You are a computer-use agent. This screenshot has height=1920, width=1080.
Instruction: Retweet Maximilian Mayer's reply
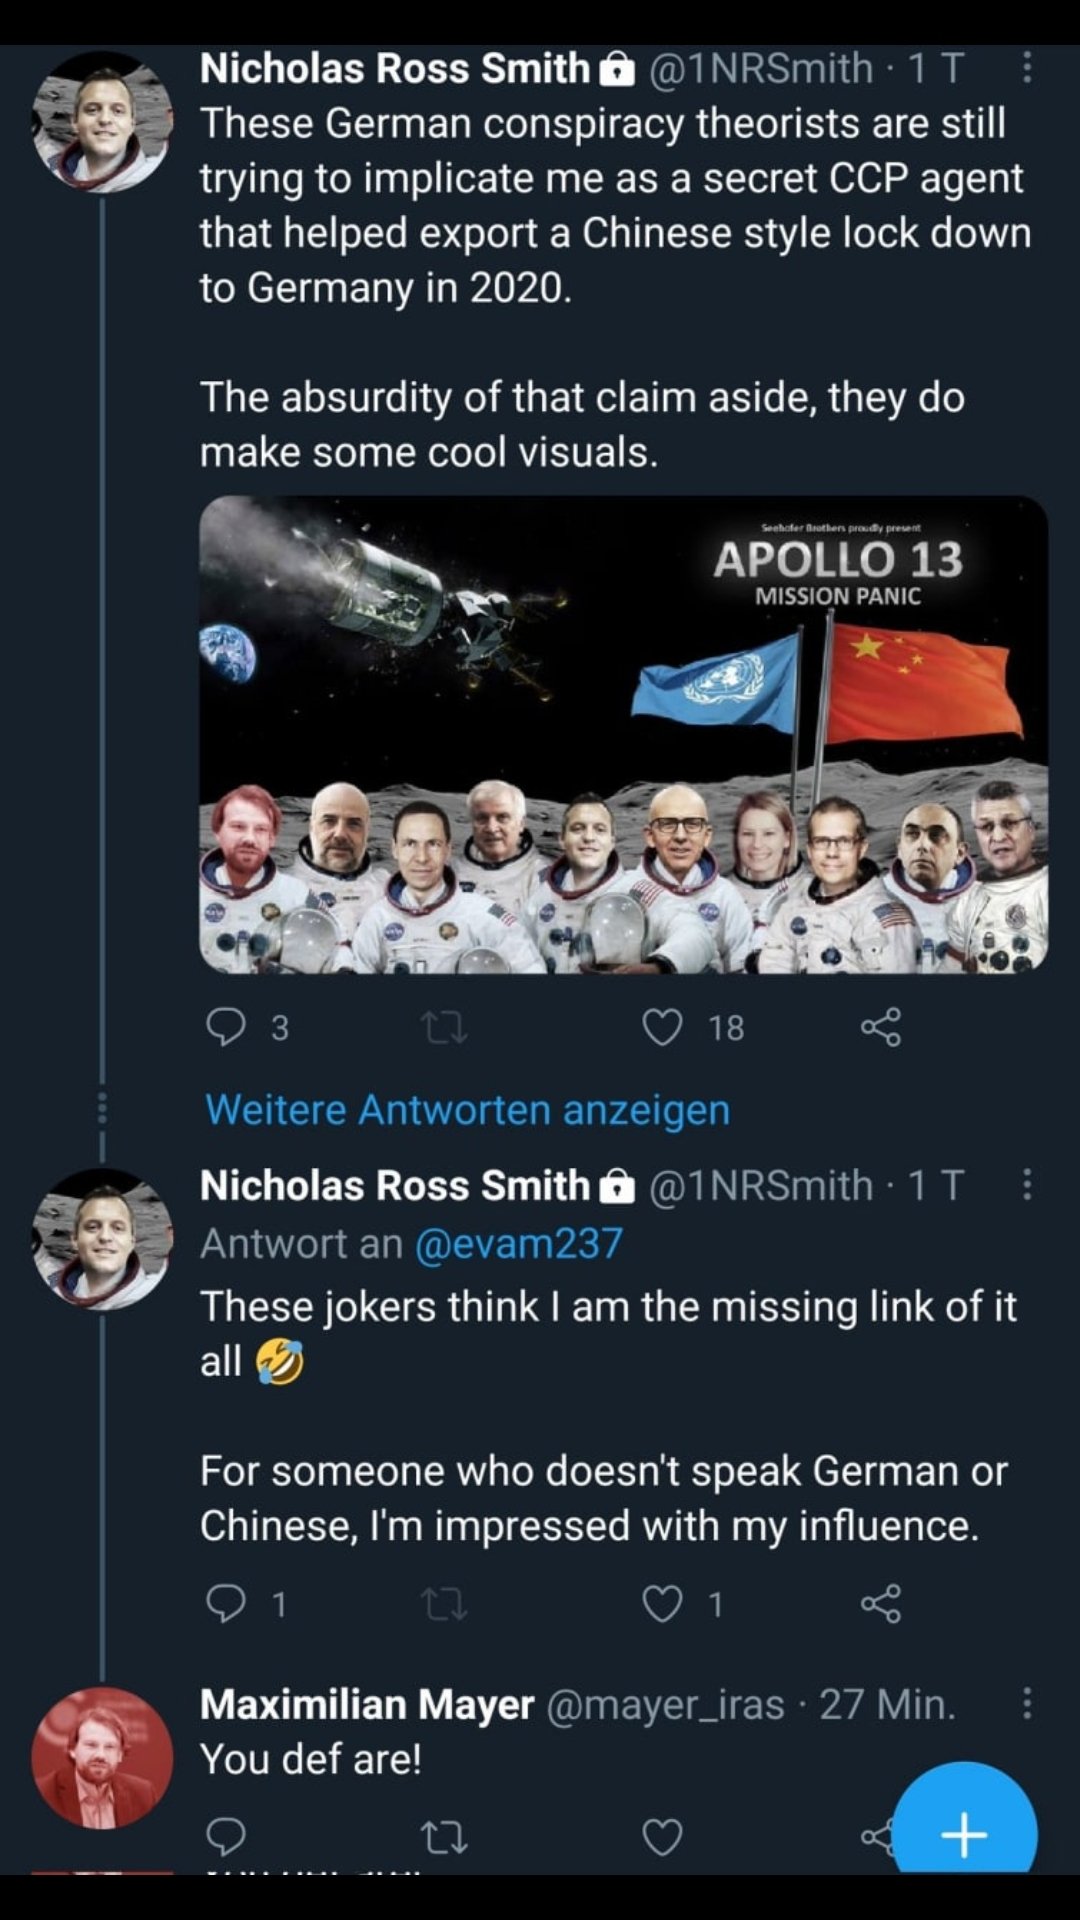(444, 1837)
